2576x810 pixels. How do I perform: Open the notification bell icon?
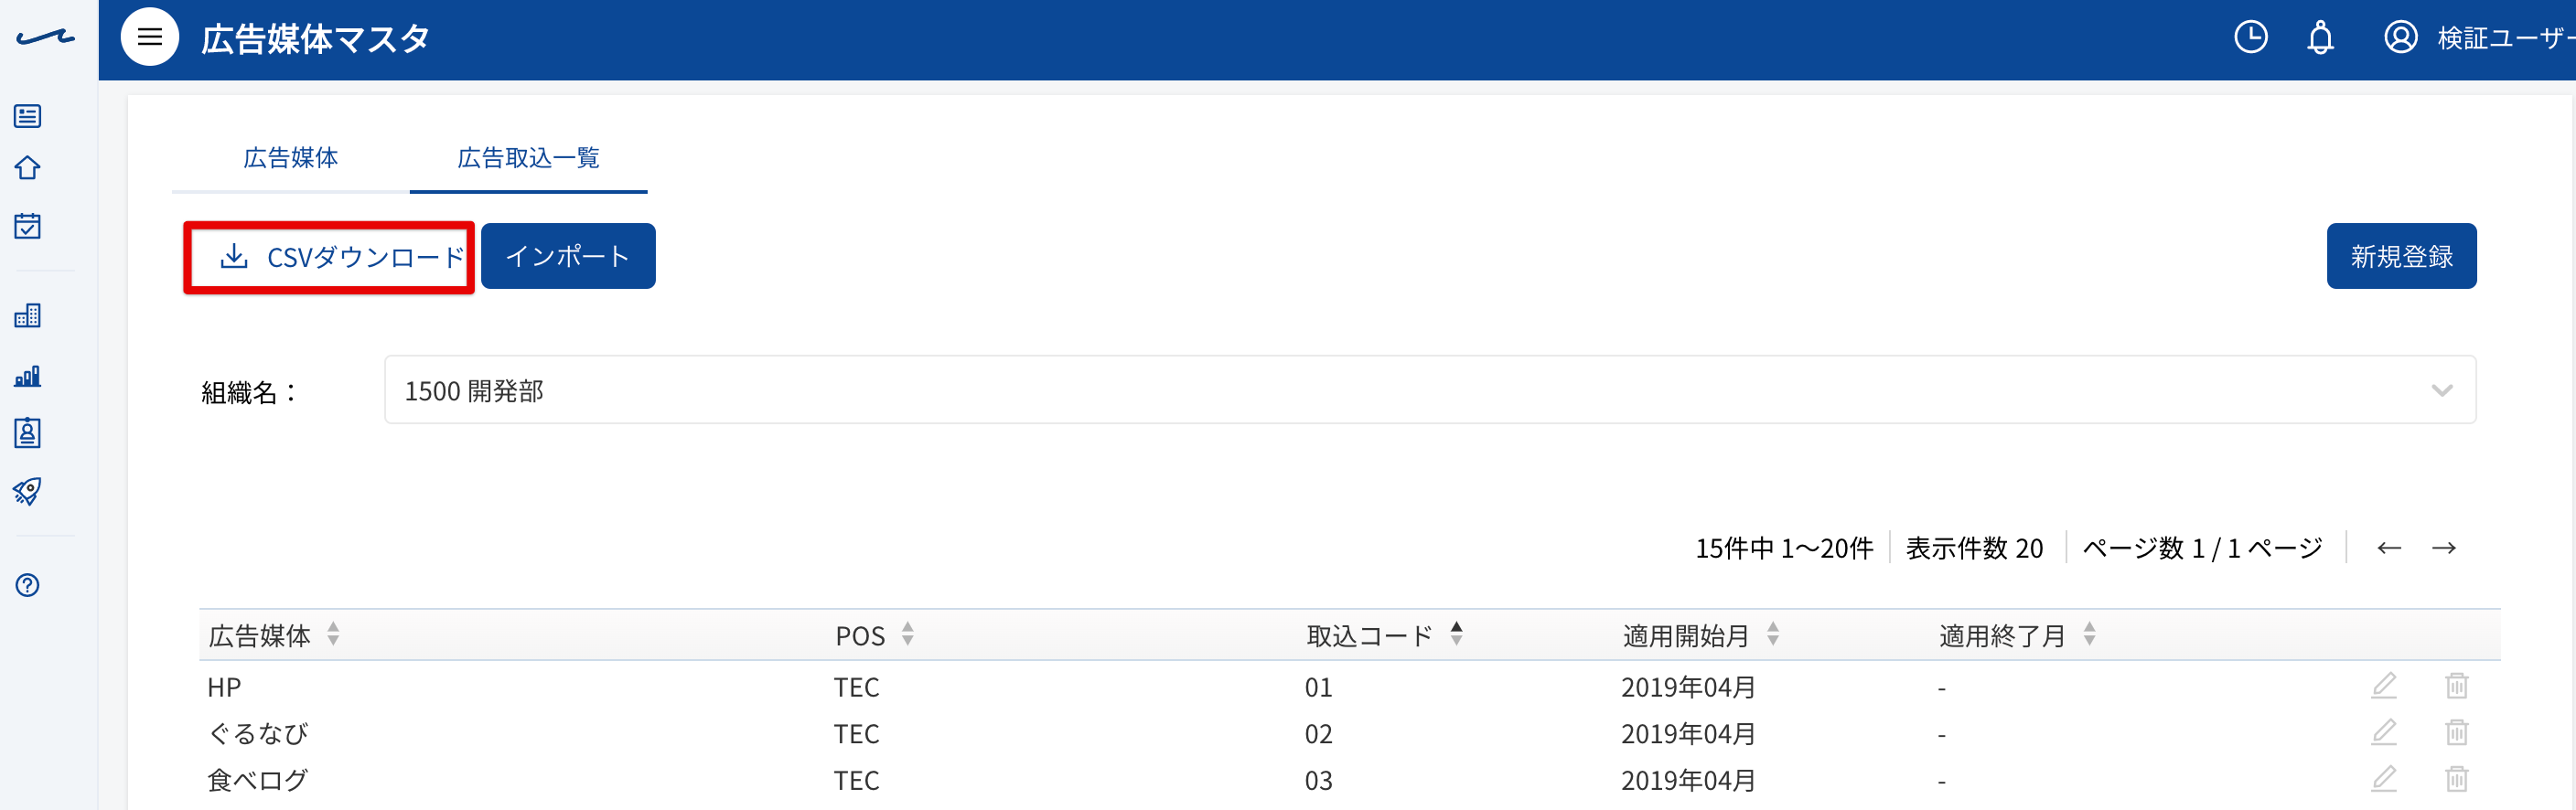pos(2320,38)
